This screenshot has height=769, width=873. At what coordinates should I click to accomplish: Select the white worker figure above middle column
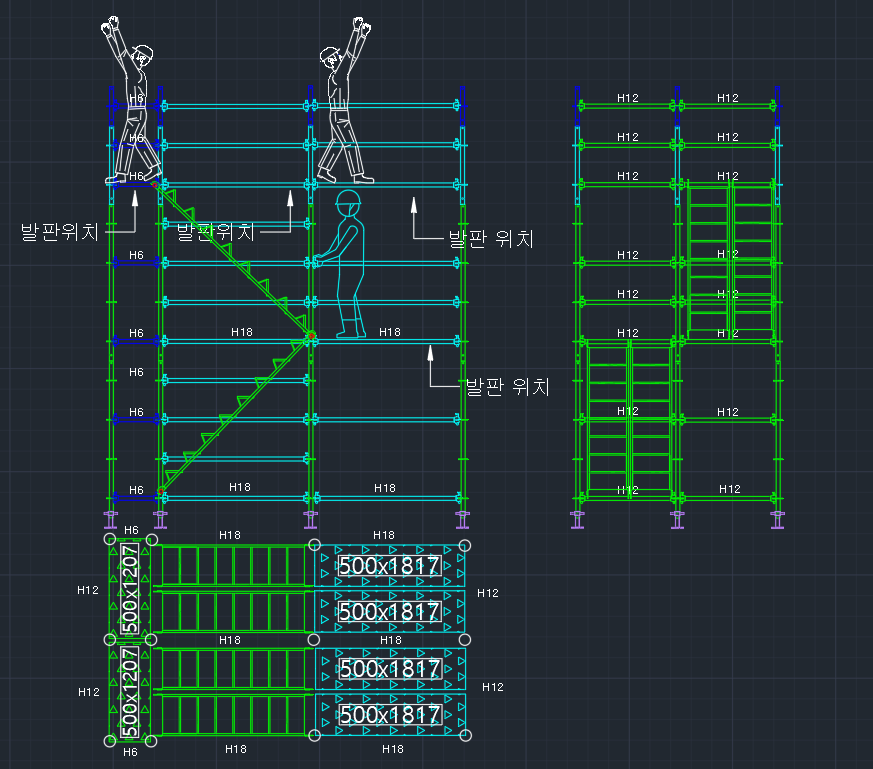click(345, 100)
